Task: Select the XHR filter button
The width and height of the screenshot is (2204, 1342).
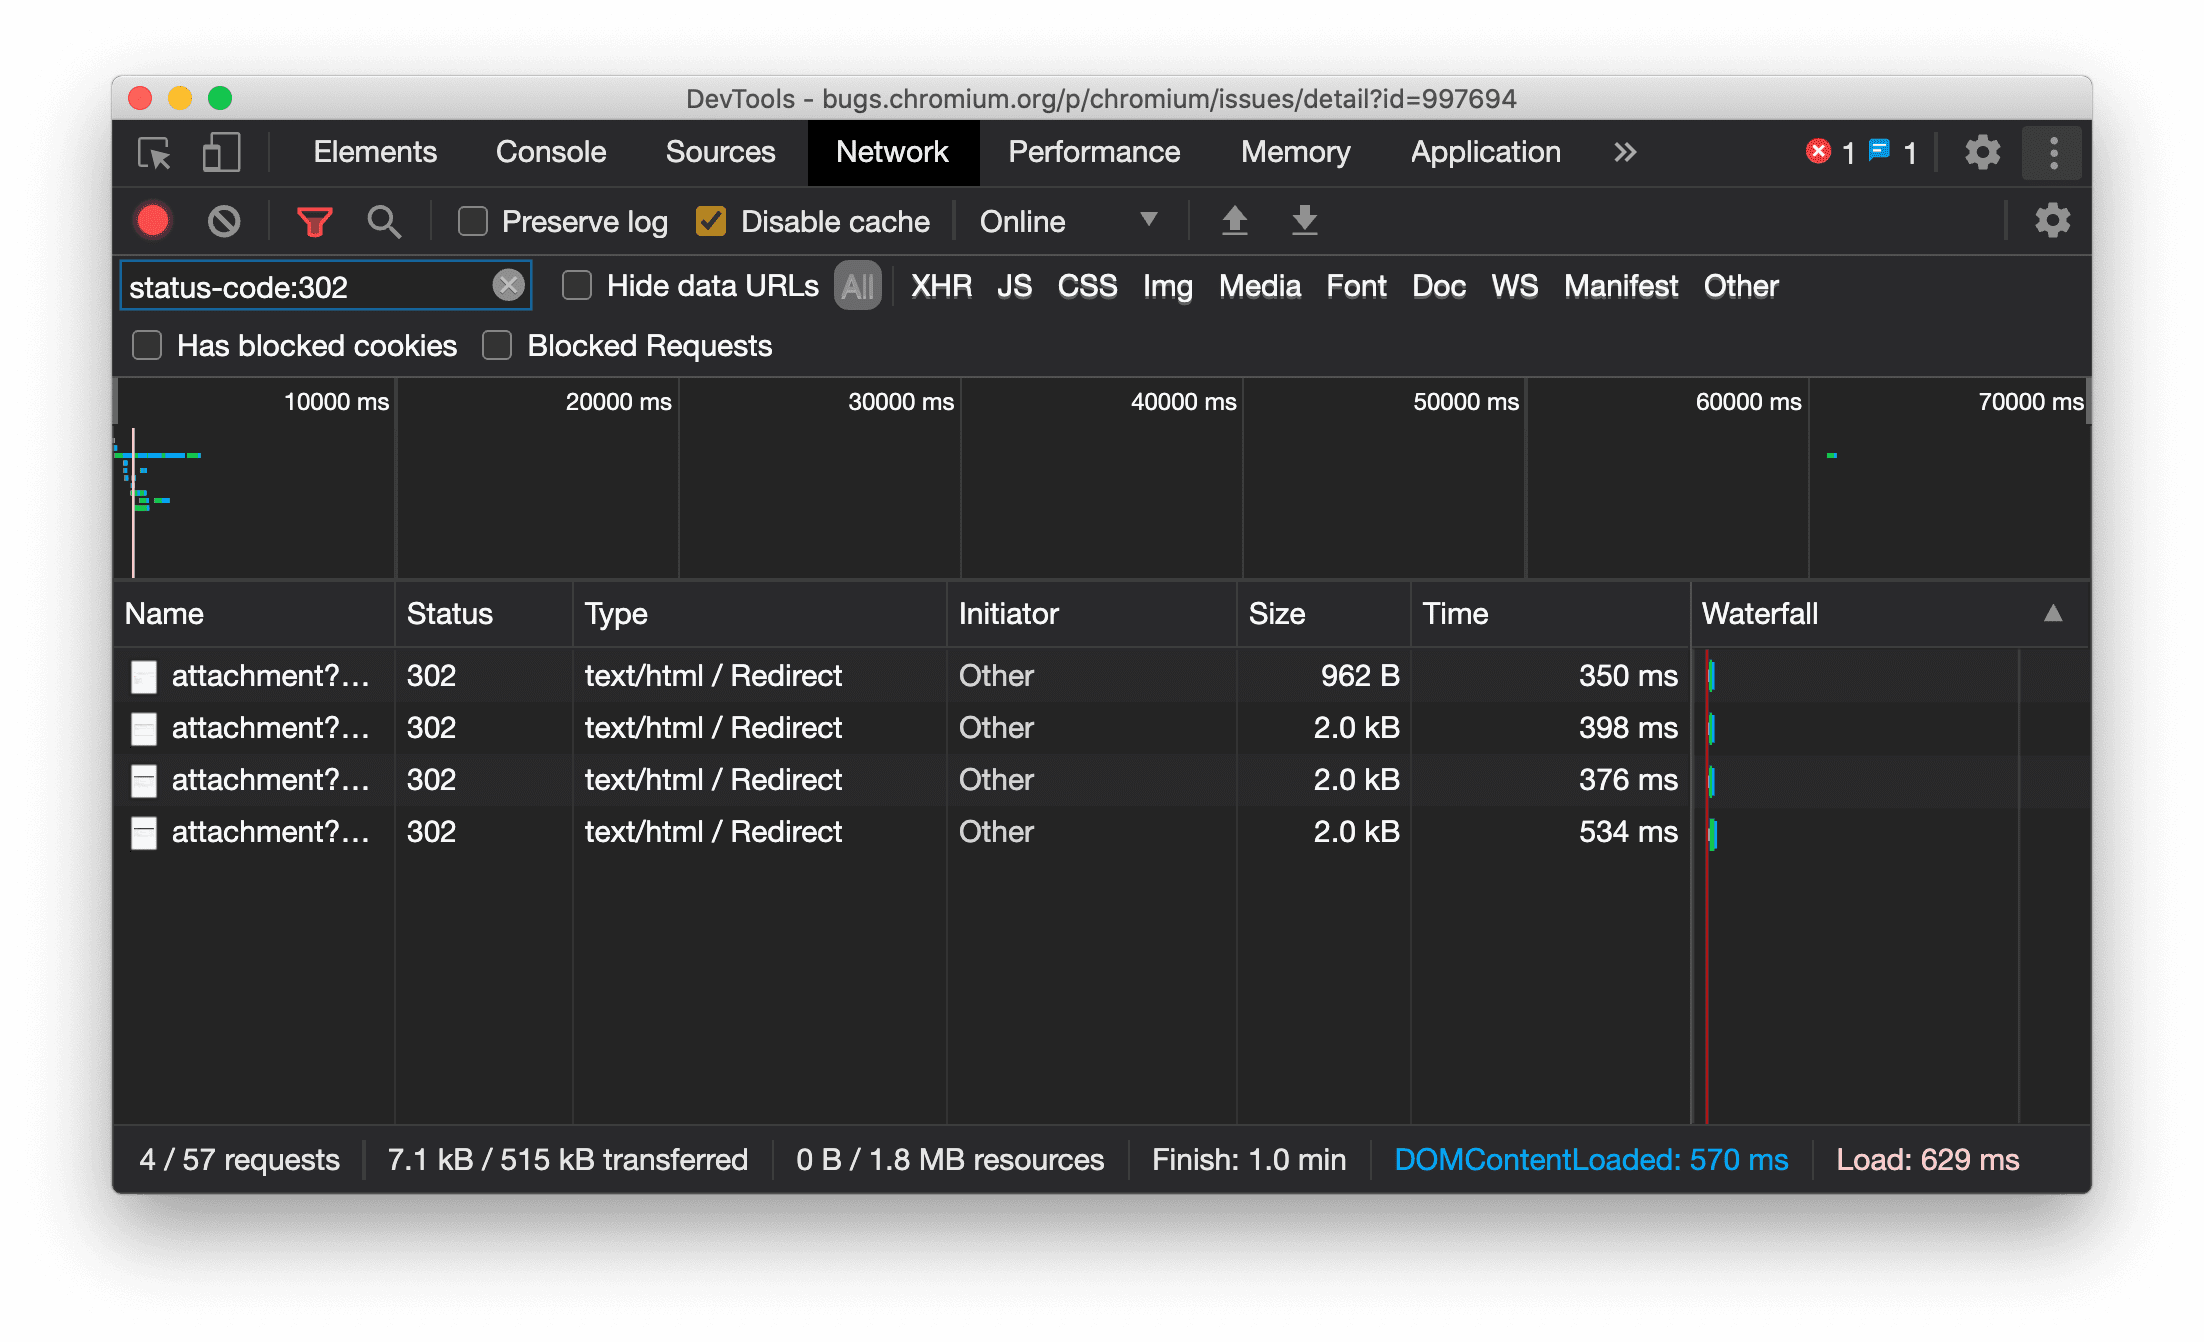Action: click(x=940, y=285)
